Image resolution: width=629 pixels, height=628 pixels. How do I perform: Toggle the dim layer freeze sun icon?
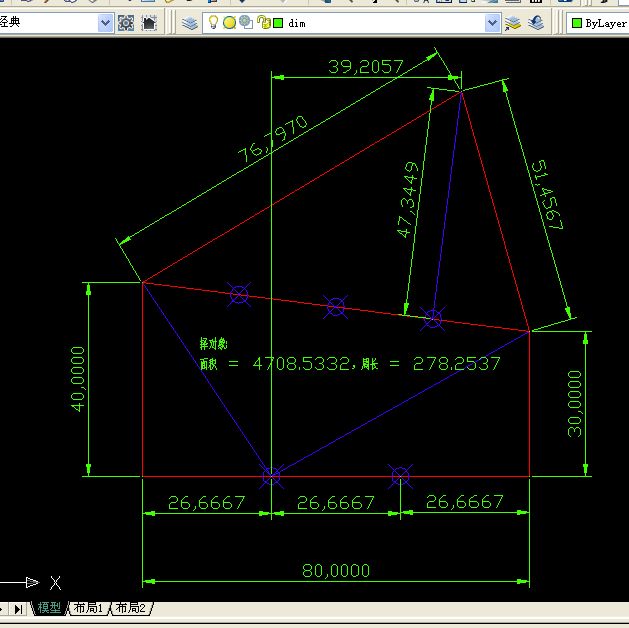click(229, 22)
